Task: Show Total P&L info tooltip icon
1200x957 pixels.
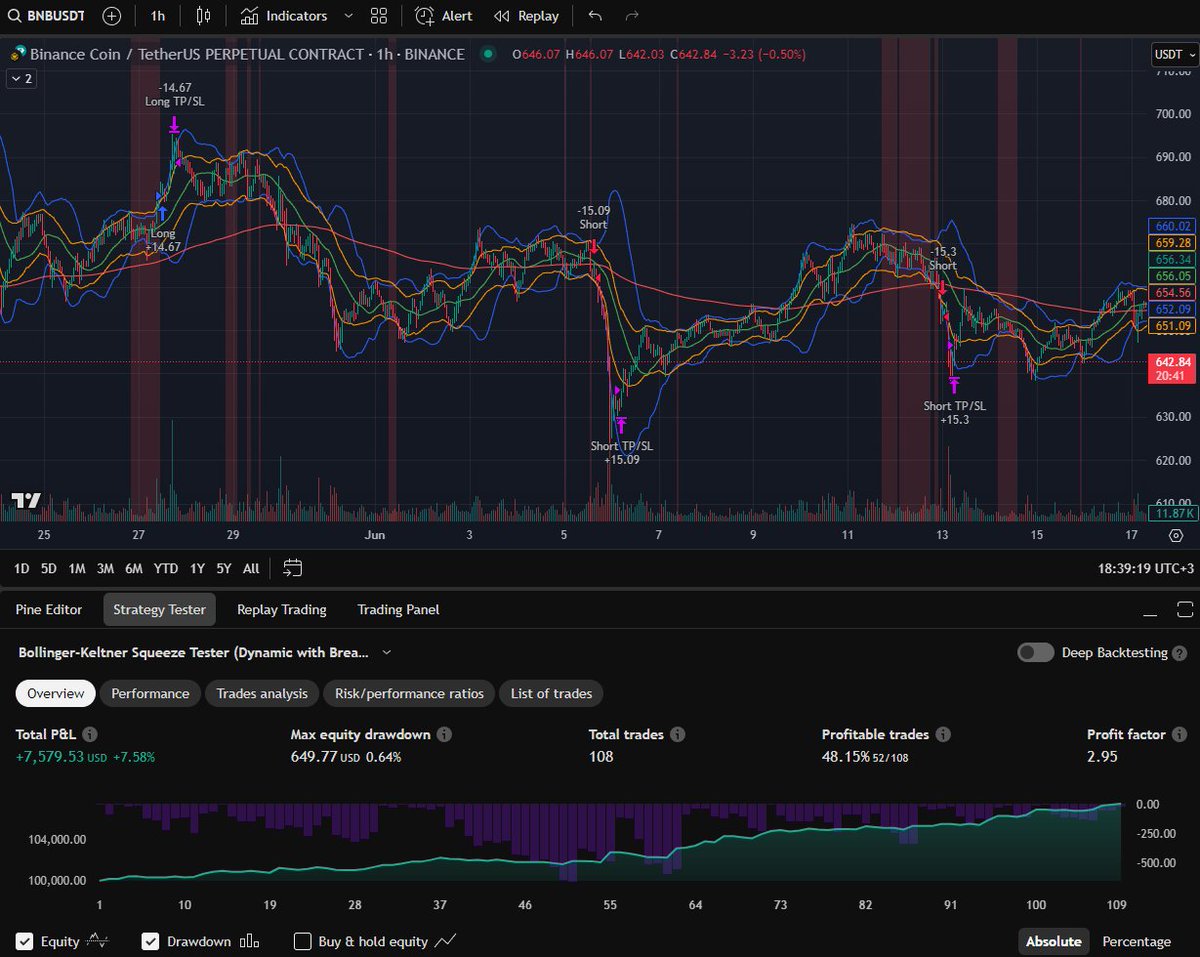Action: point(90,734)
